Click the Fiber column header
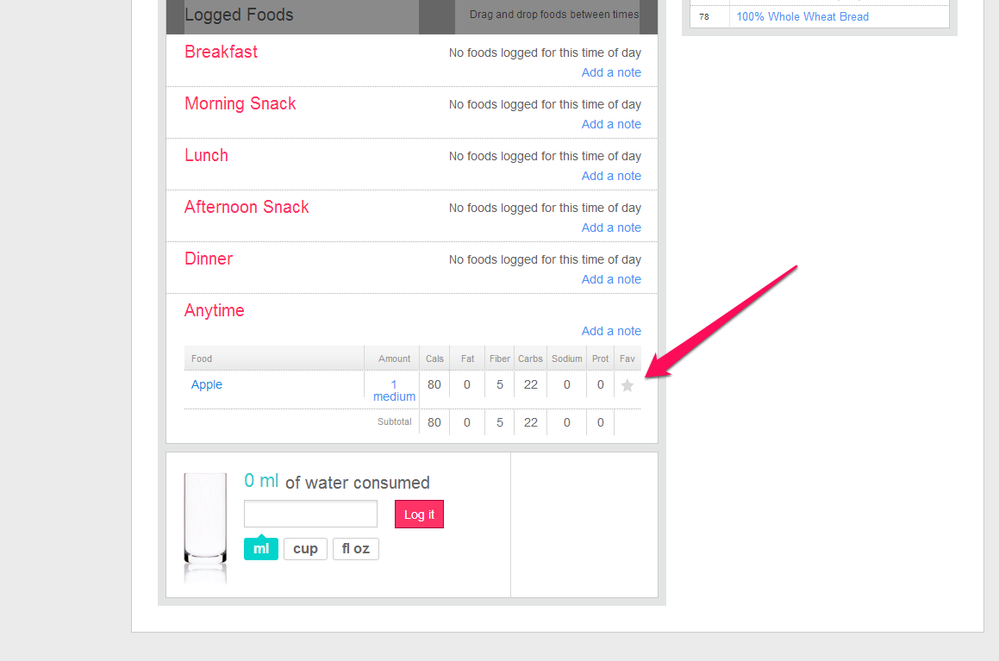 pos(500,359)
